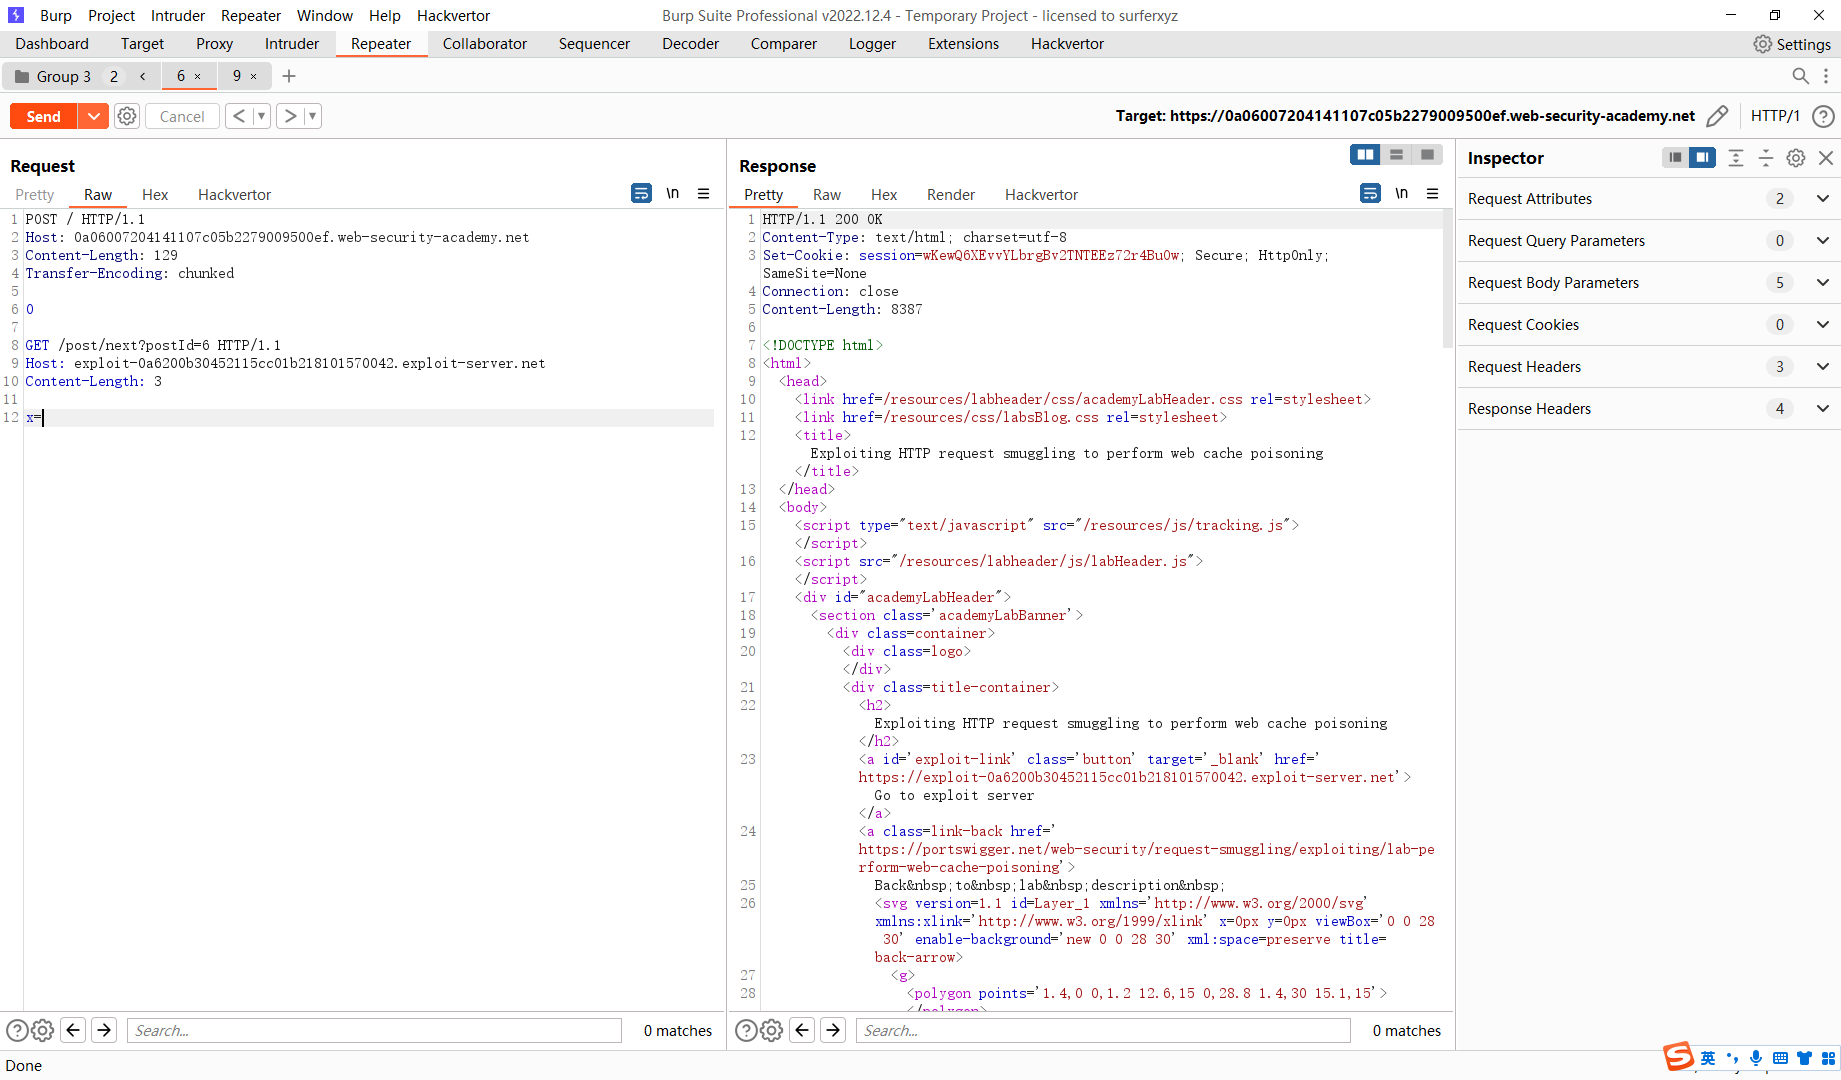Screen dimensions: 1841x1080
Task: Click Response pane vertical scrollbar
Action: (x=1447, y=279)
